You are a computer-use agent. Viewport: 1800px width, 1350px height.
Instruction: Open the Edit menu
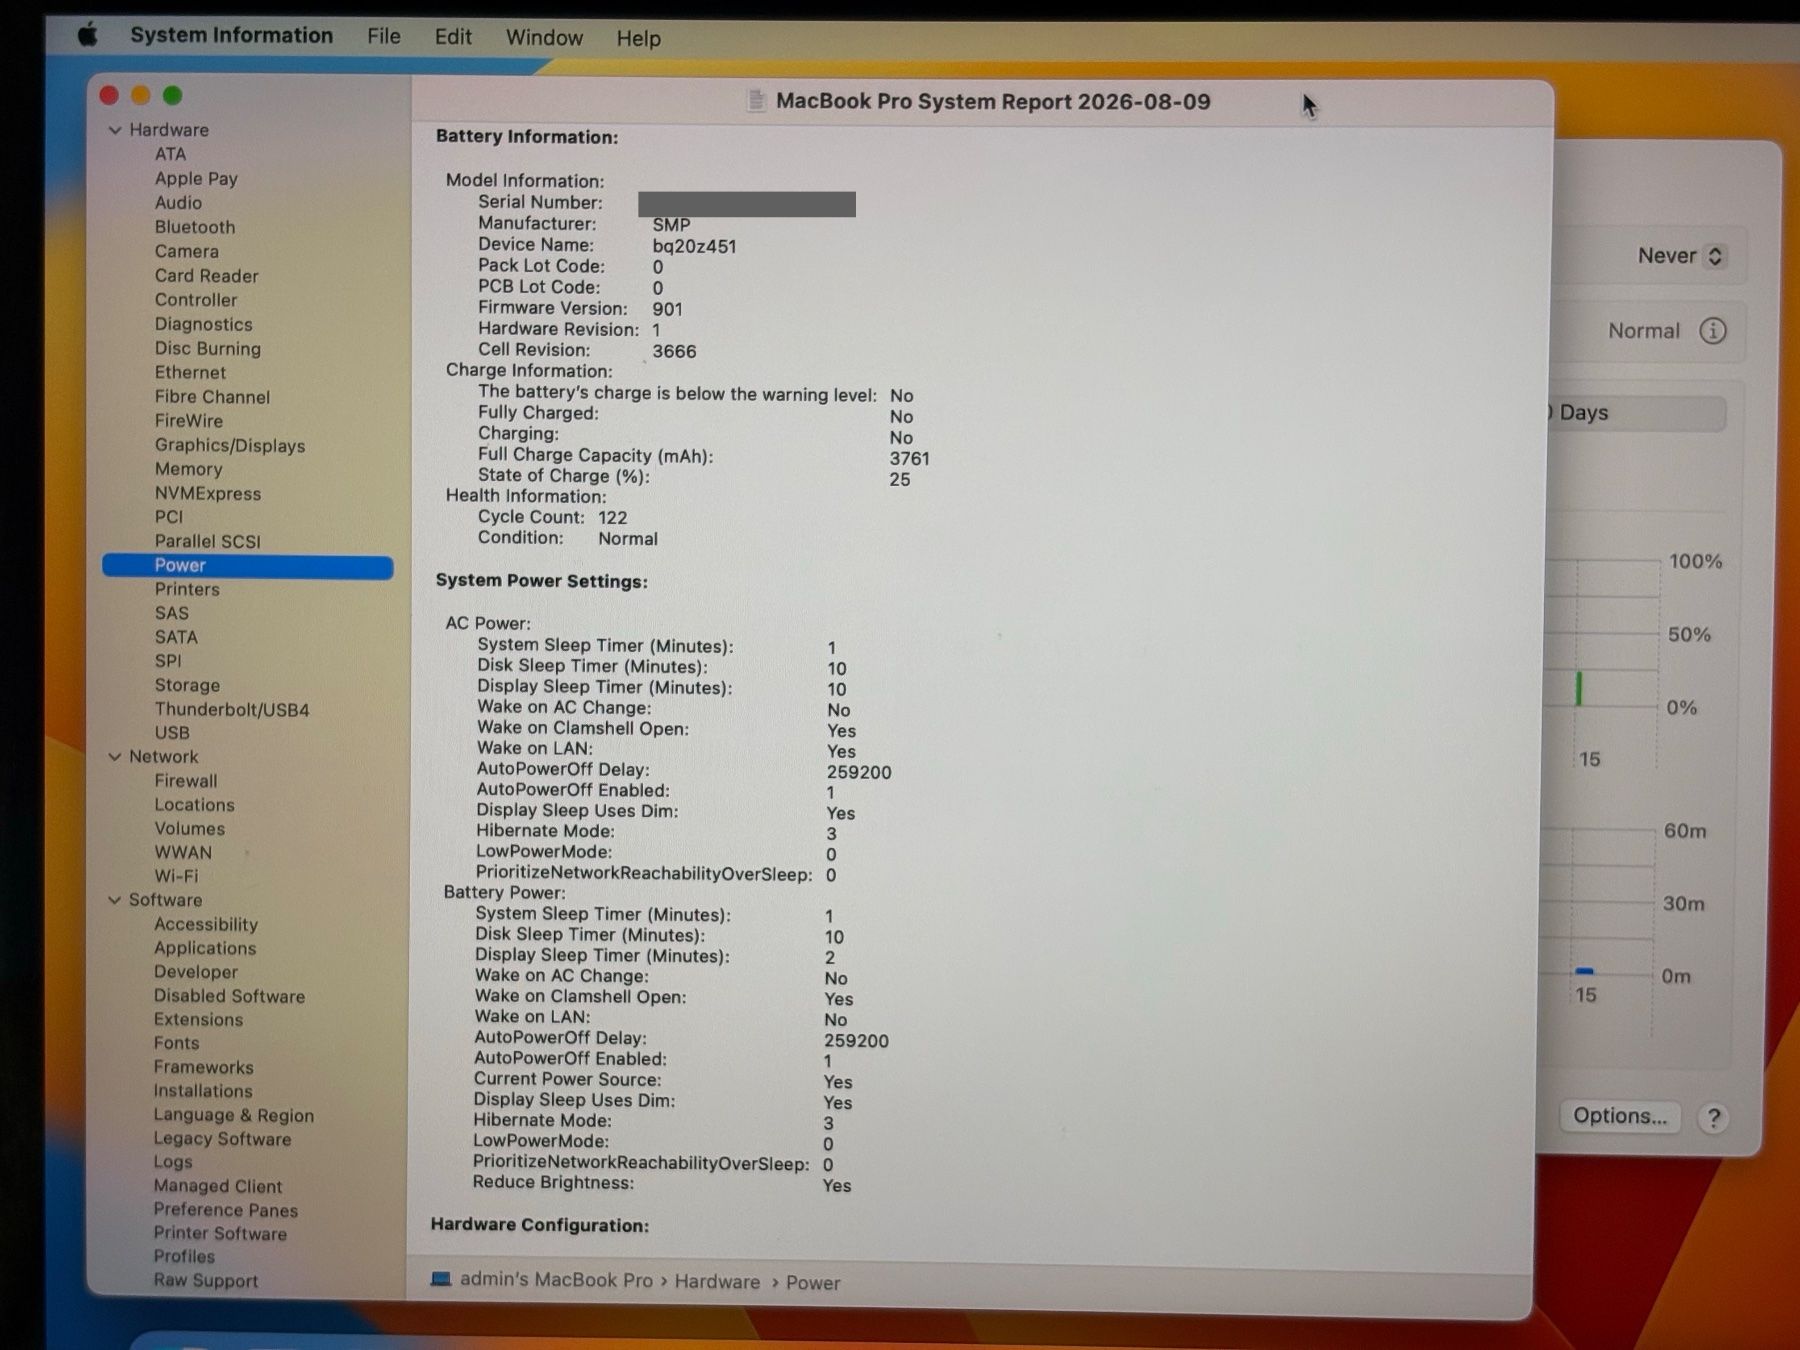point(453,37)
